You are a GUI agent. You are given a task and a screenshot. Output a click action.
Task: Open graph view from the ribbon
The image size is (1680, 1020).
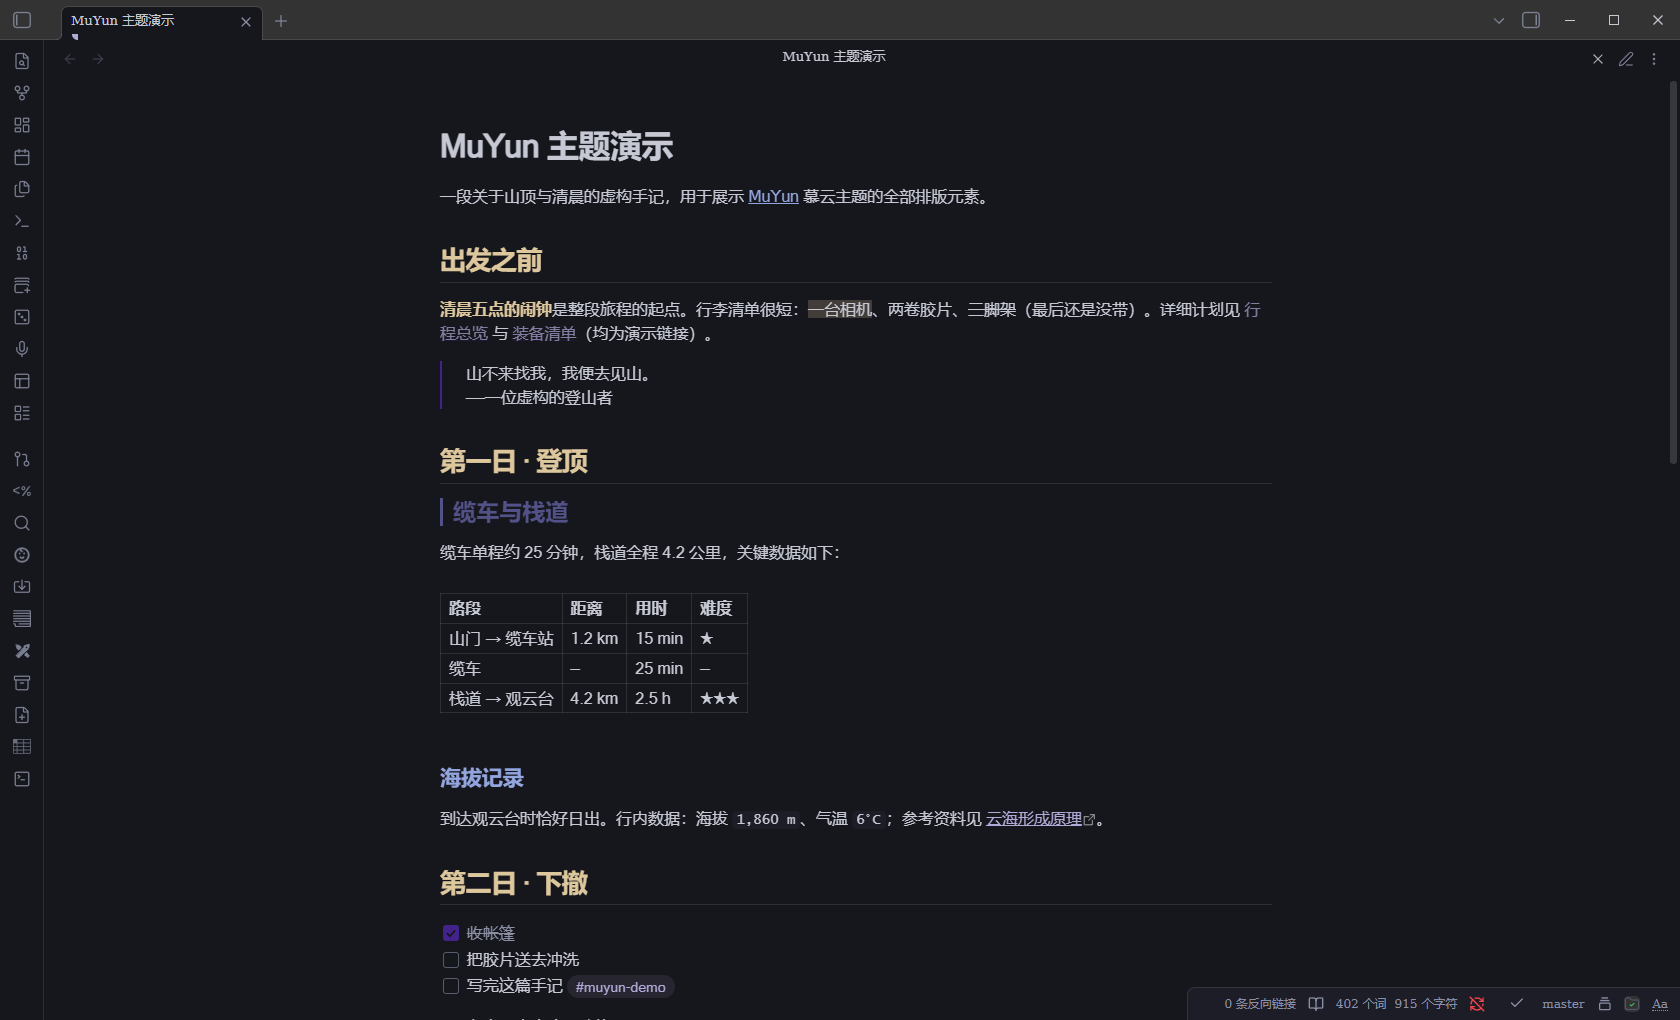coord(22,93)
